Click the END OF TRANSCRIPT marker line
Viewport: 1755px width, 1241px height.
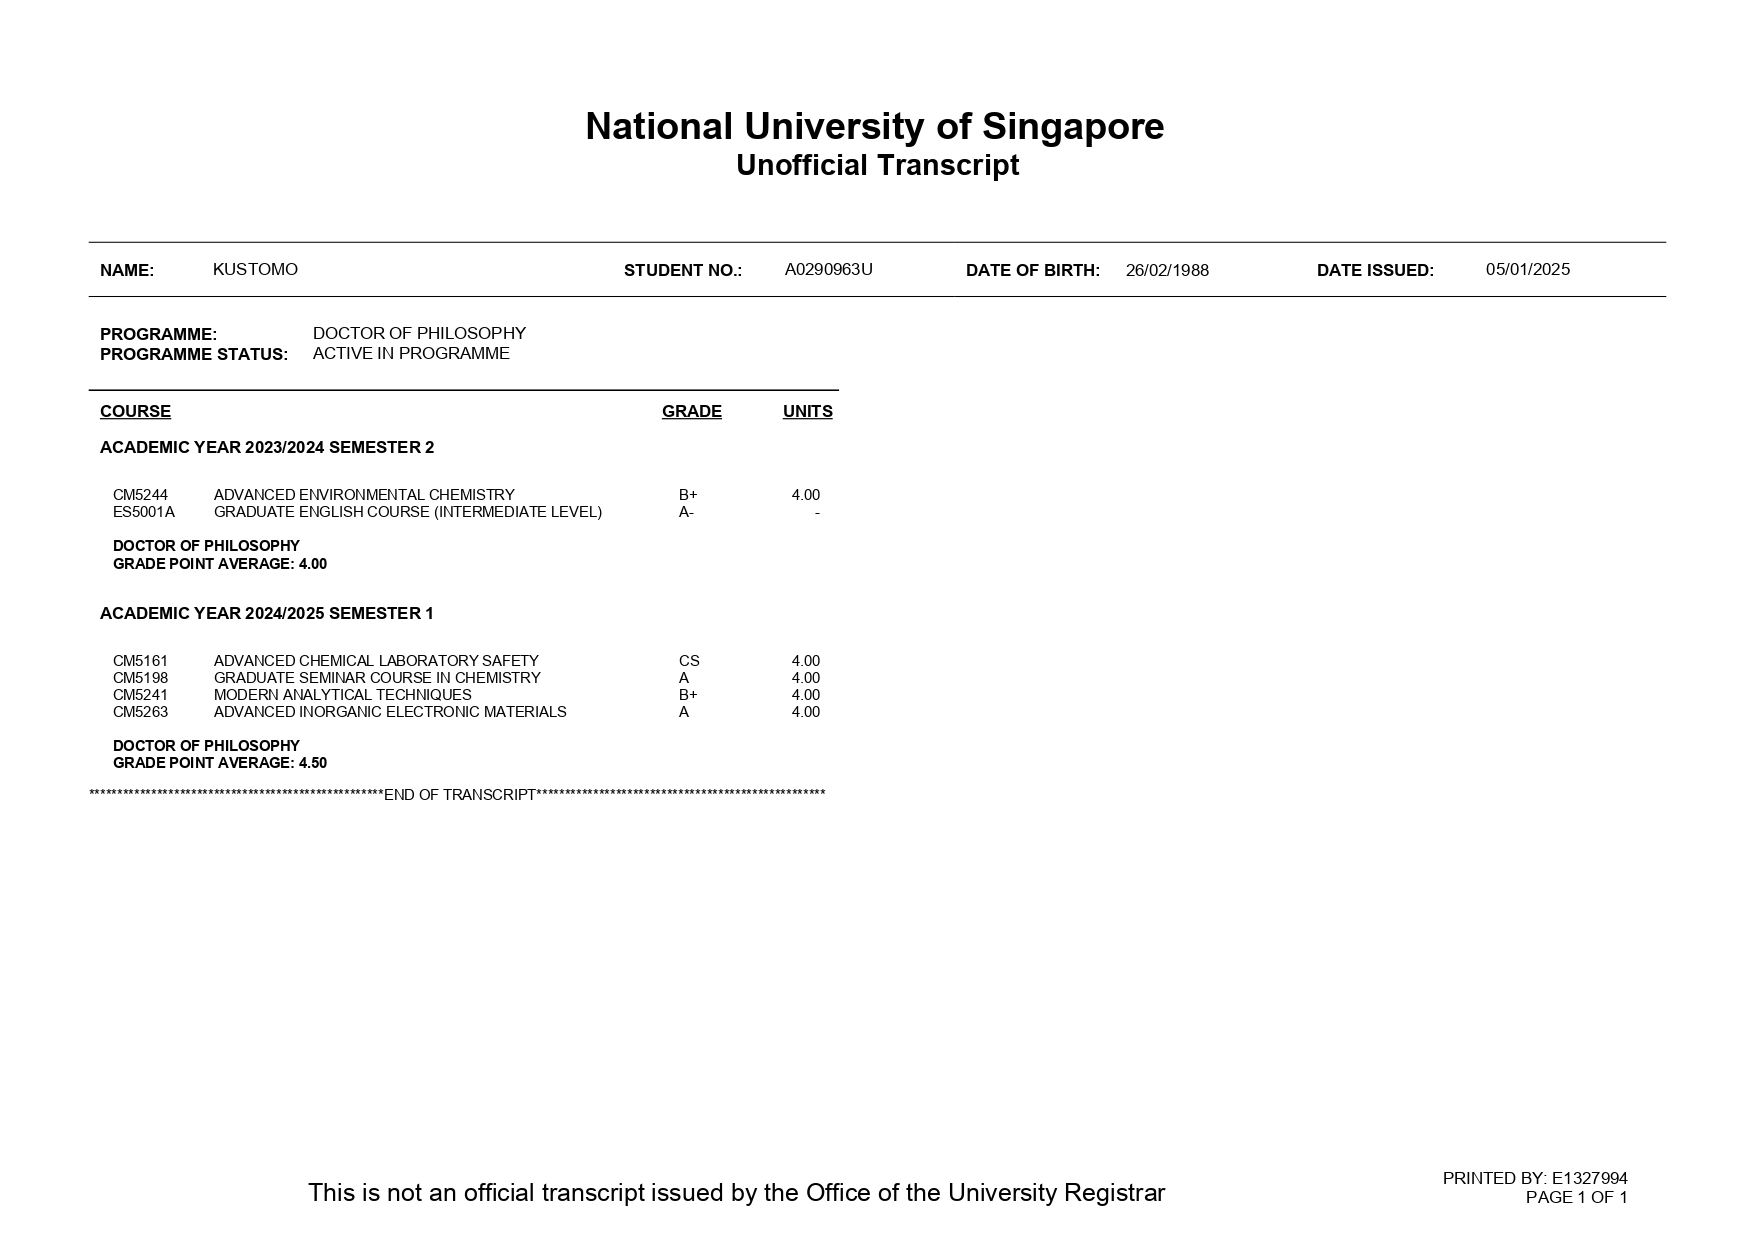pyautogui.click(x=457, y=794)
